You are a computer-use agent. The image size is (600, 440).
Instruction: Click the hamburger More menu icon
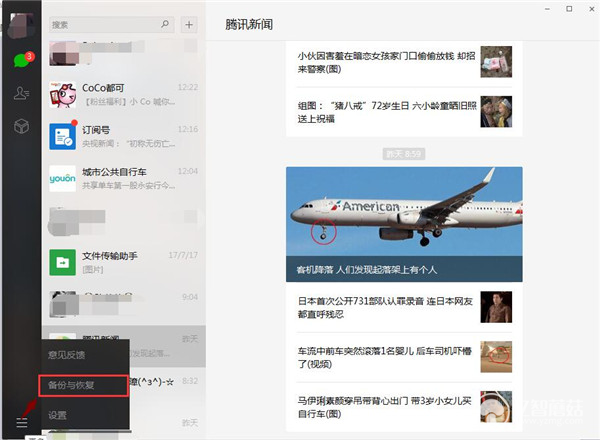(22, 423)
